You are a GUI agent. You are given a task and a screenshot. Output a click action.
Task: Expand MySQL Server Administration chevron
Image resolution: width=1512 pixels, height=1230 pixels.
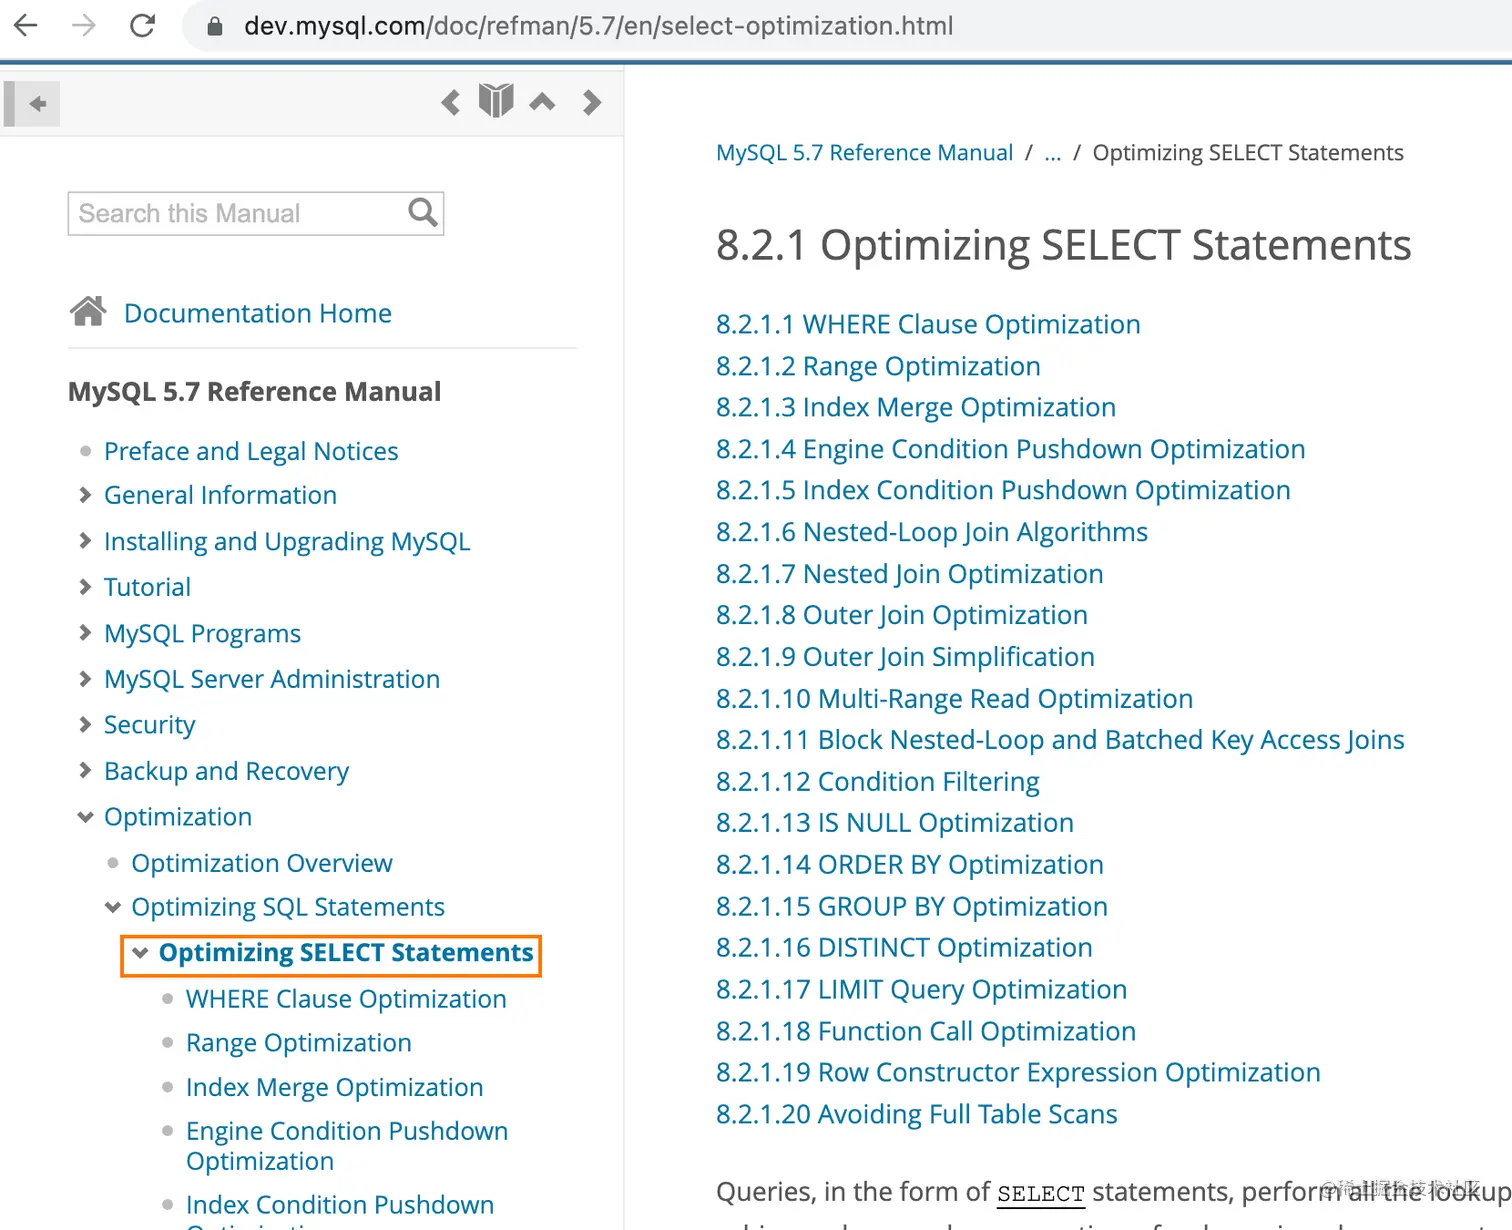point(85,679)
